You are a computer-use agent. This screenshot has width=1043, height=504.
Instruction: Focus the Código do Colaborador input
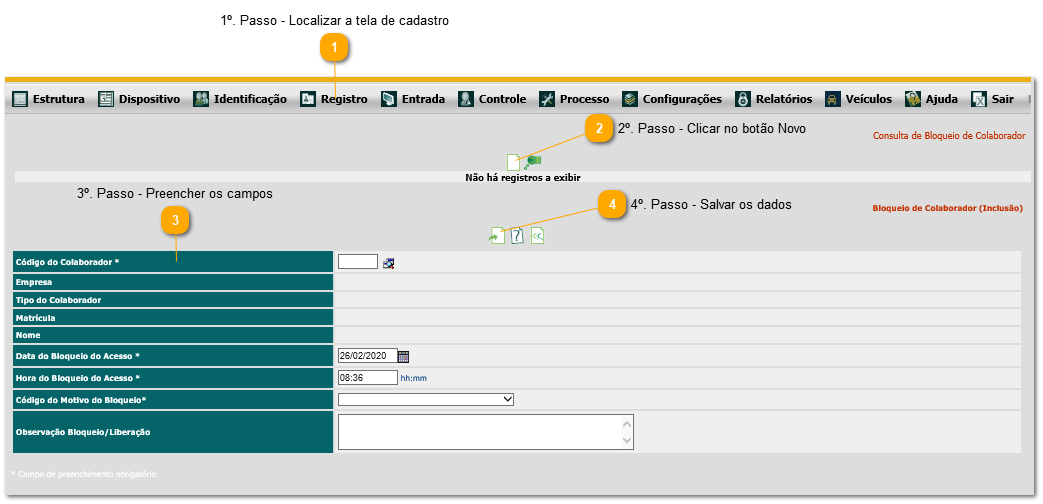(358, 261)
